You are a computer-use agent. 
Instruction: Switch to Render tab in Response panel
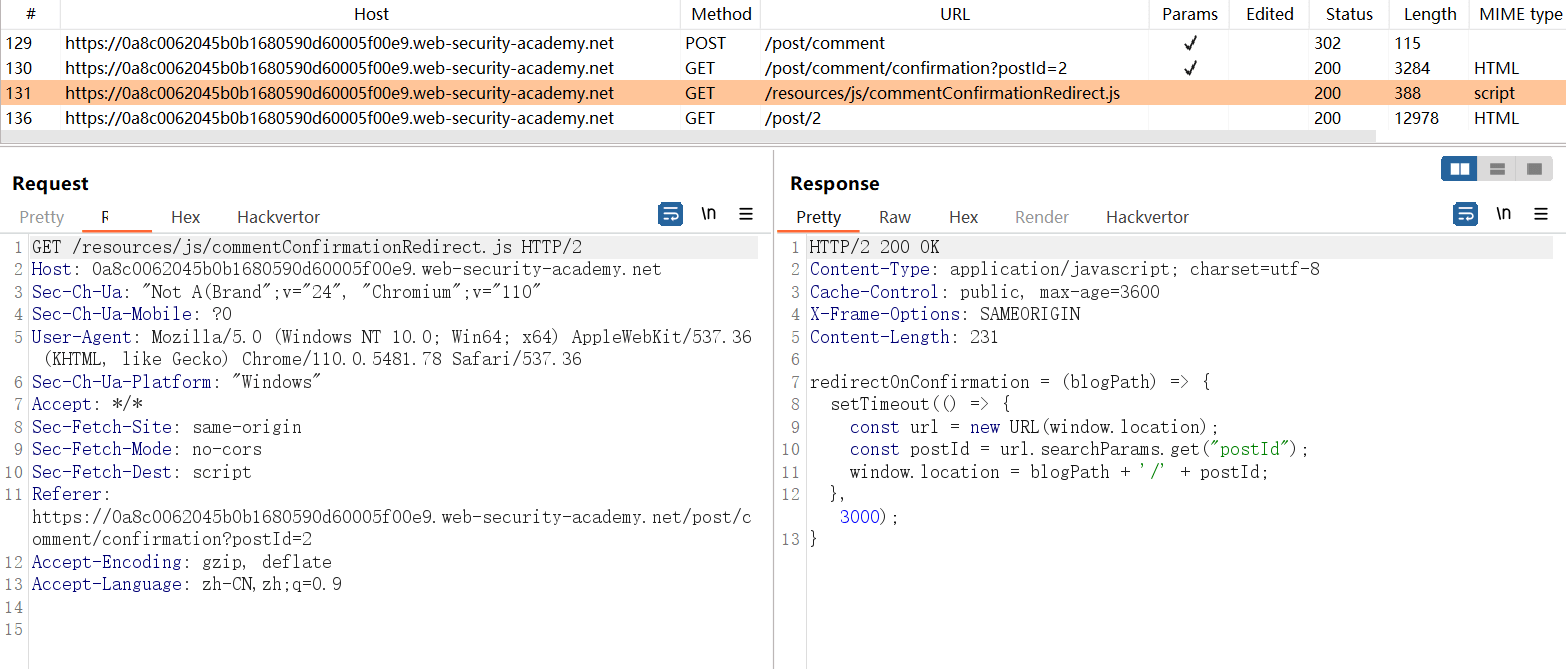click(1041, 217)
